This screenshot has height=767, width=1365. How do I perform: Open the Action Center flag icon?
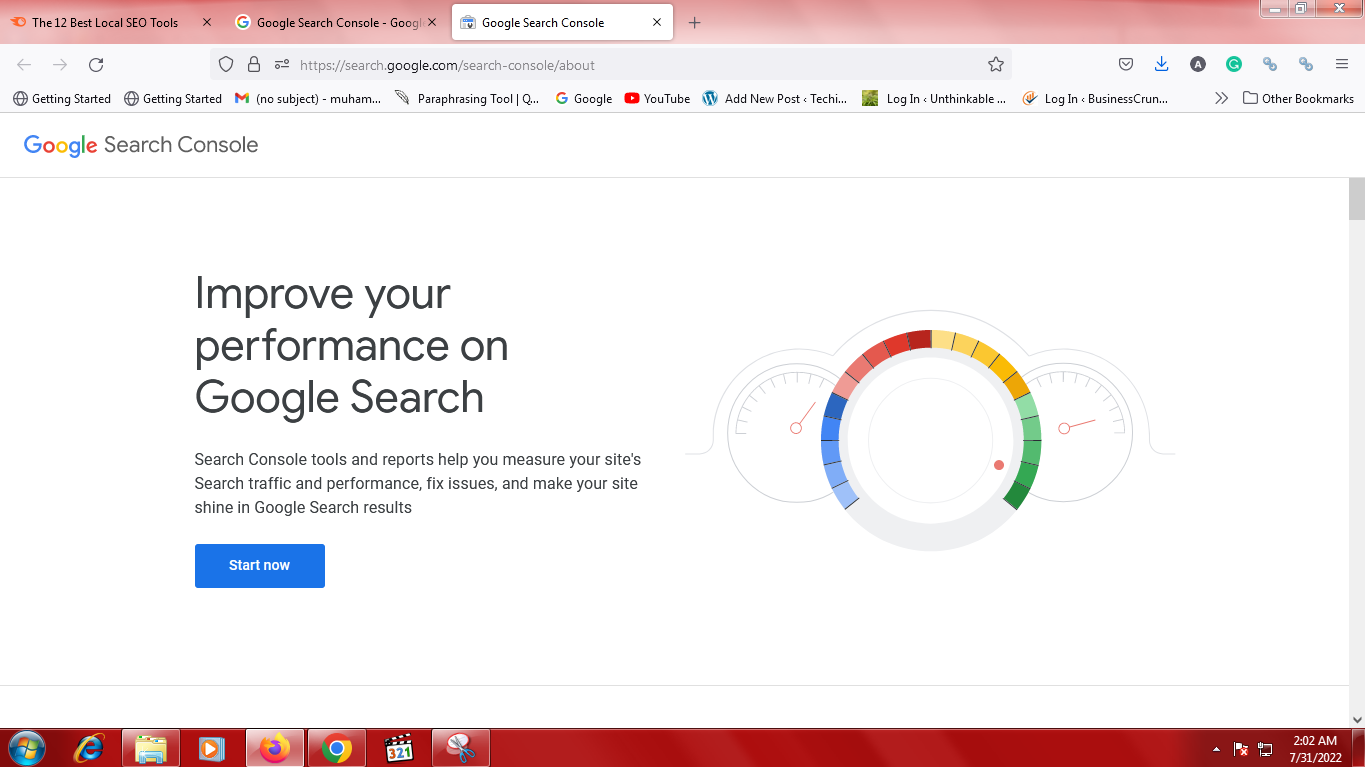1241,749
